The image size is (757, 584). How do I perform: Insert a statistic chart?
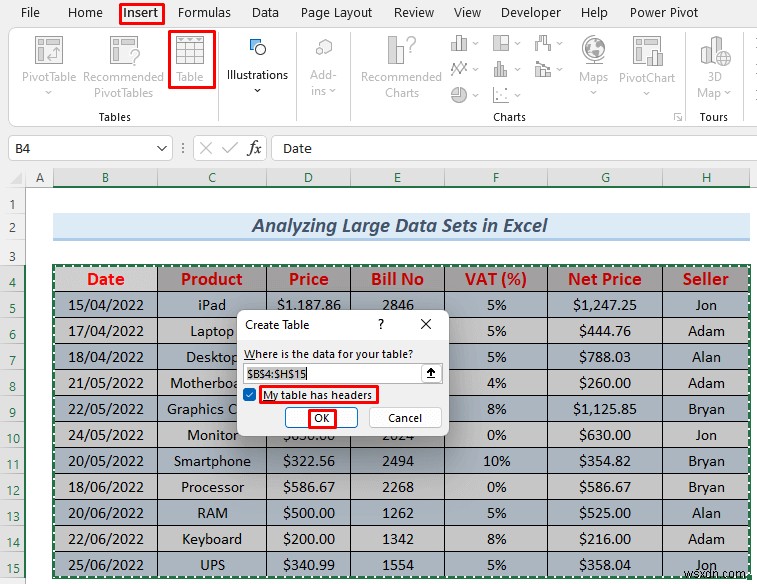point(501,69)
